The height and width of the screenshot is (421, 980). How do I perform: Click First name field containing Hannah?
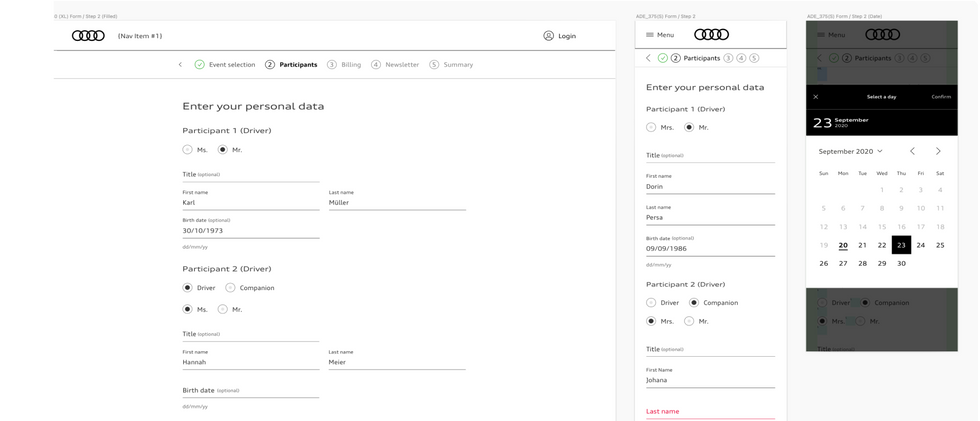[251, 360]
